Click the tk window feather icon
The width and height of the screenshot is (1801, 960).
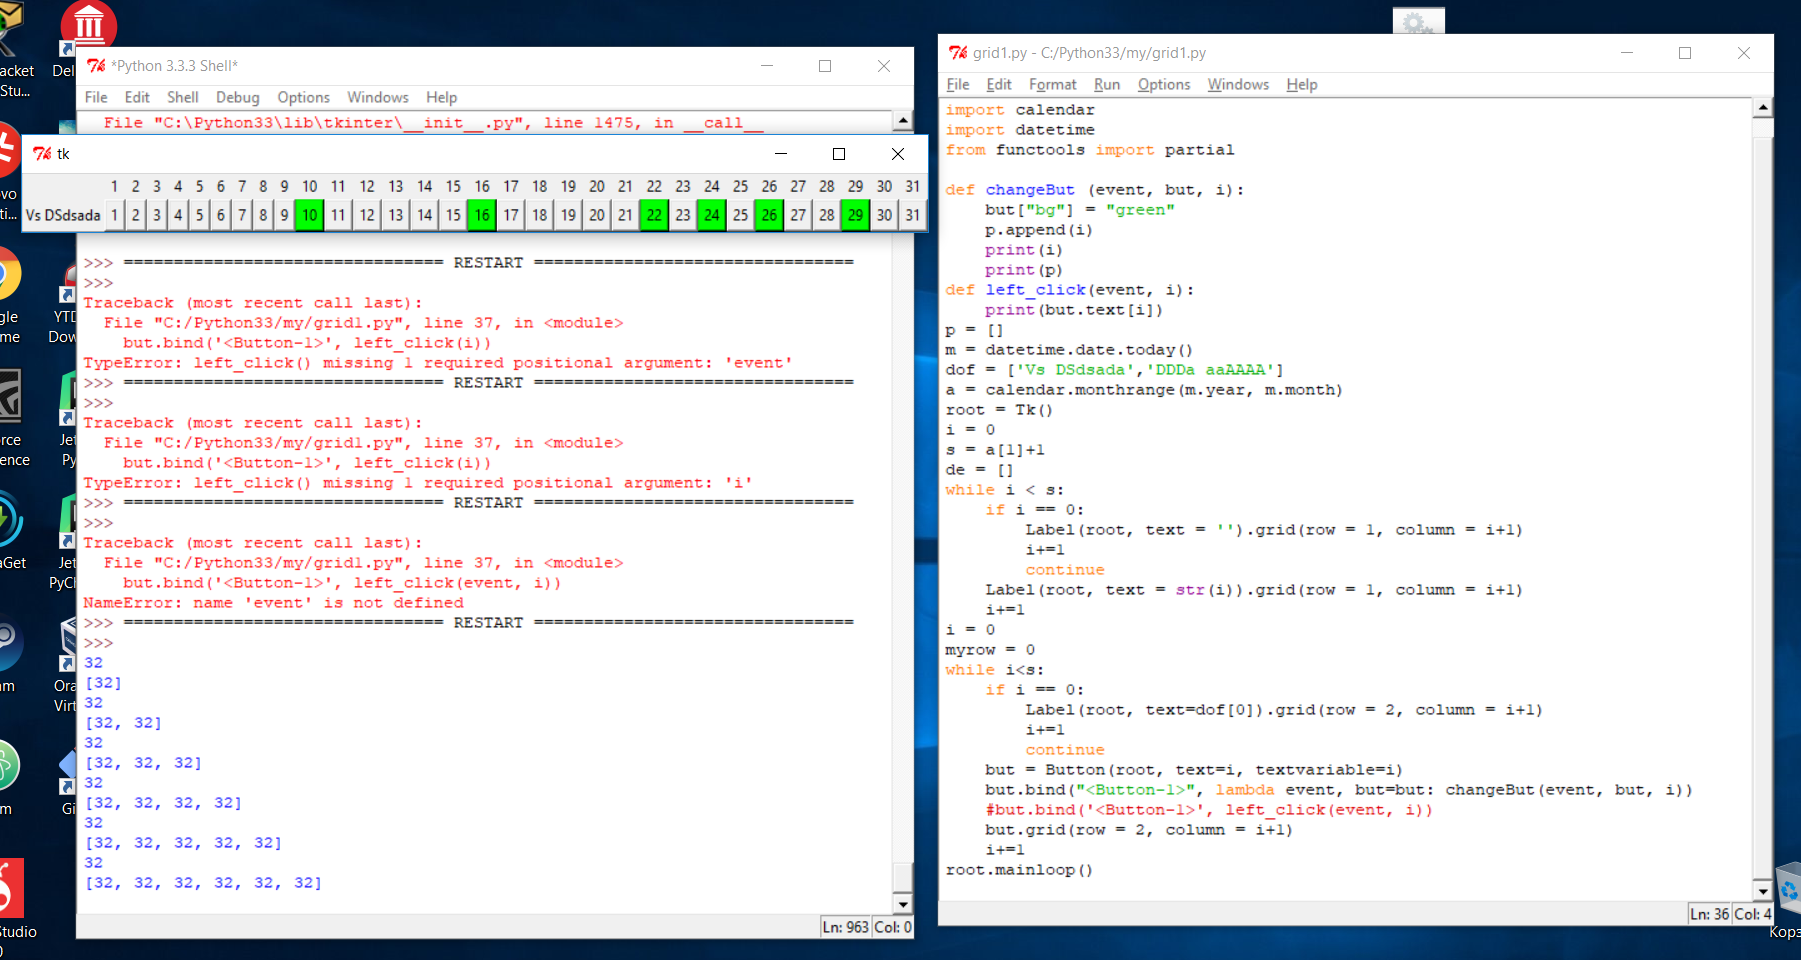pos(42,153)
